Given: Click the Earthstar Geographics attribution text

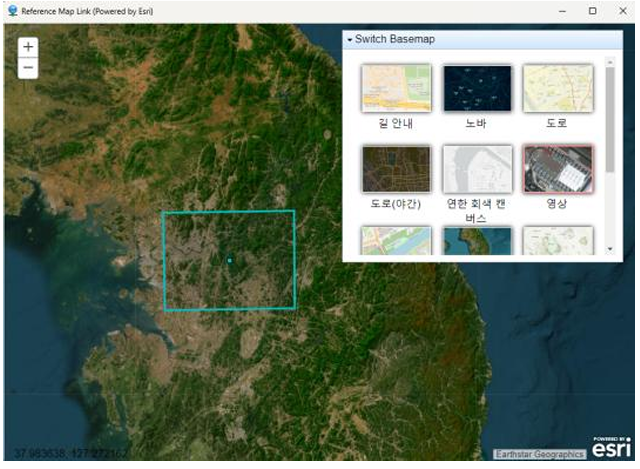Looking at the screenshot, I should pos(540,454).
